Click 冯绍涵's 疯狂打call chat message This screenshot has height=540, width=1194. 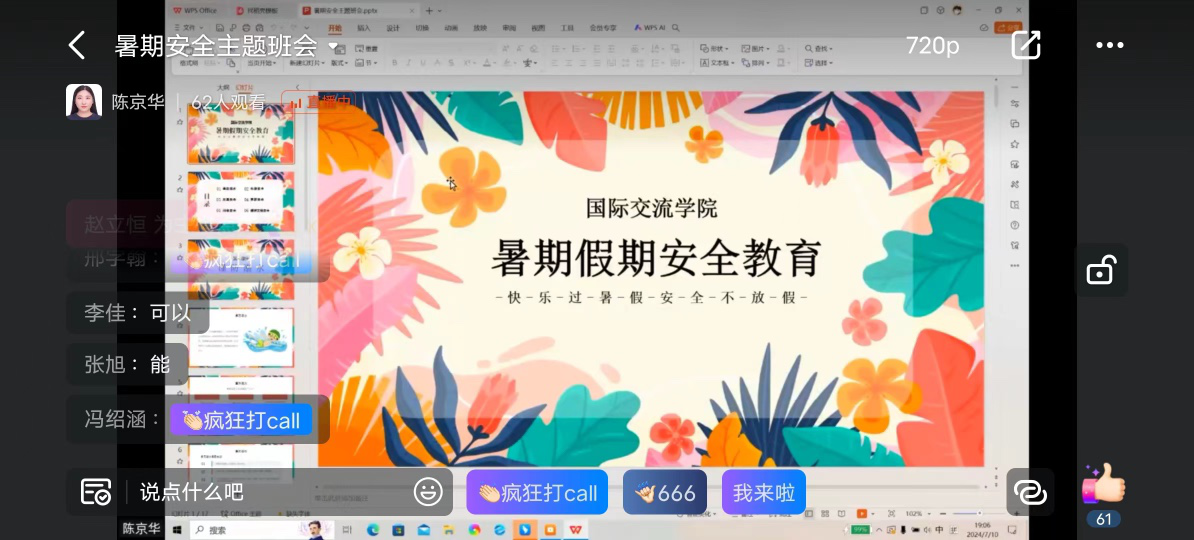(x=241, y=420)
